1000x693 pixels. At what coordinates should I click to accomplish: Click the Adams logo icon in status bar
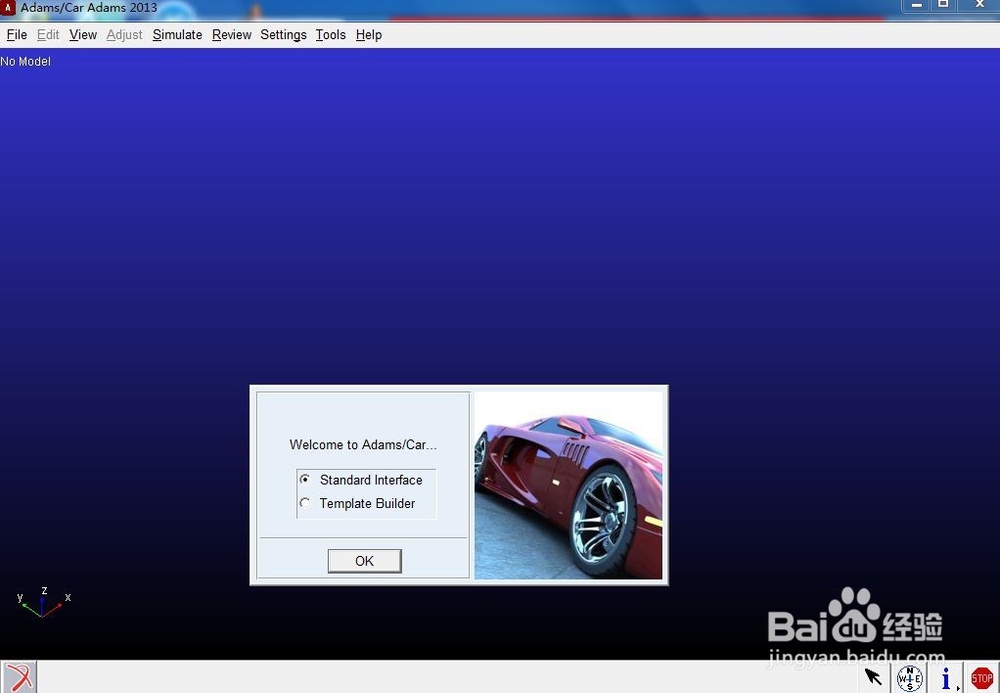click(x=19, y=677)
